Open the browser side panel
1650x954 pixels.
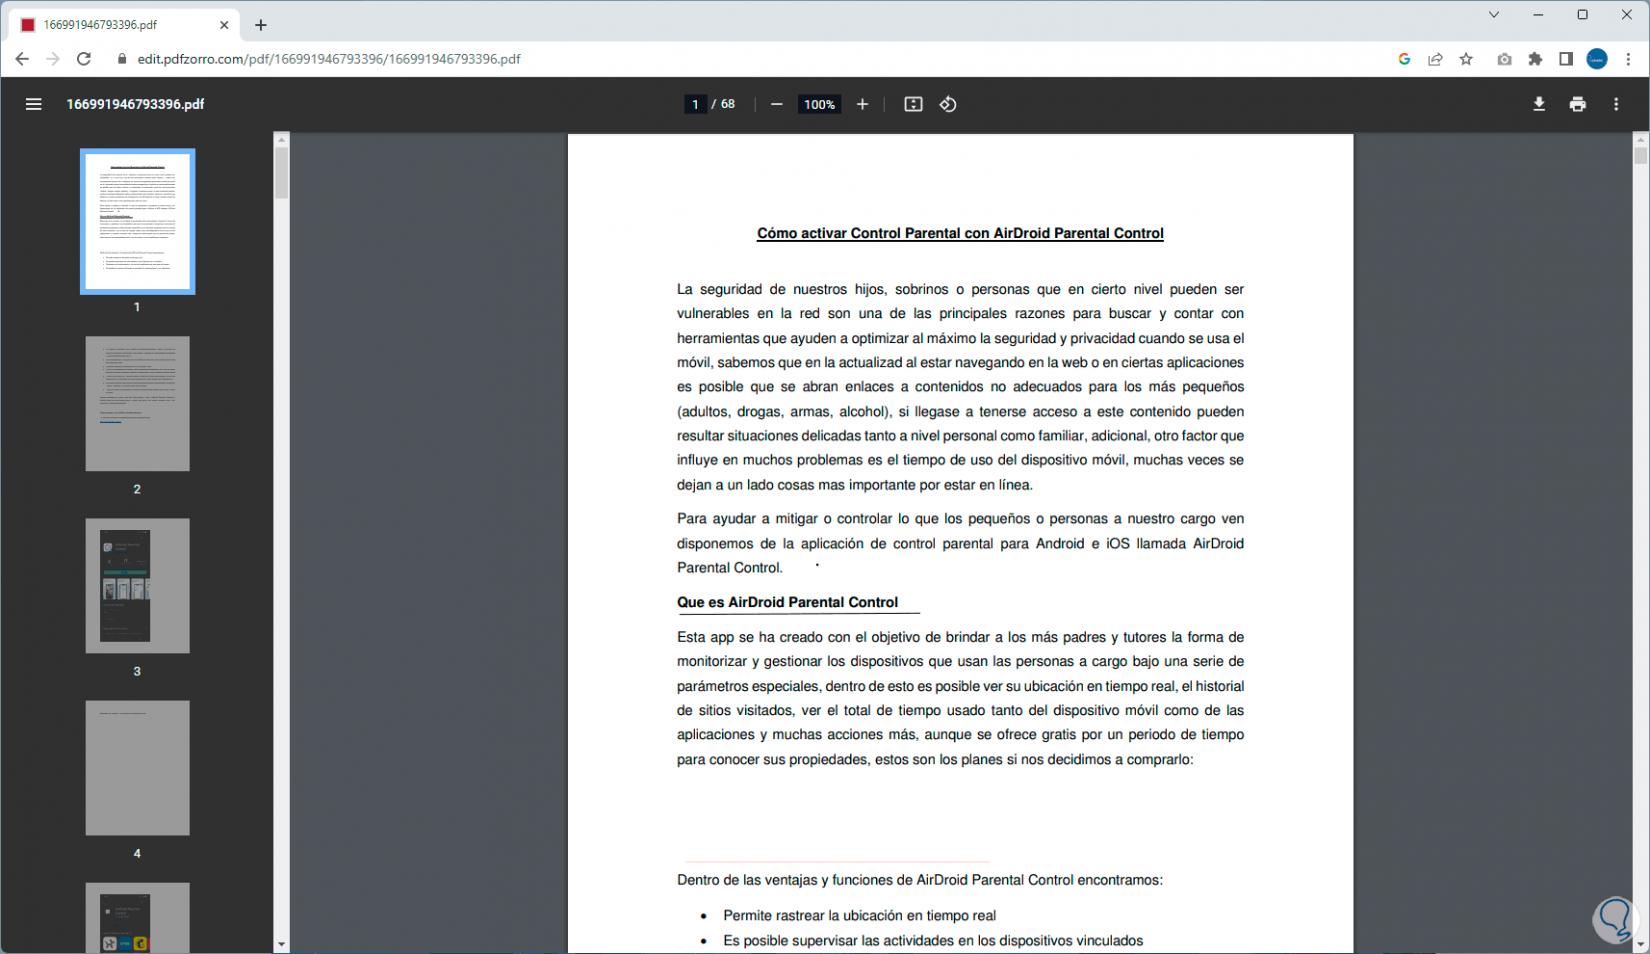[1566, 59]
